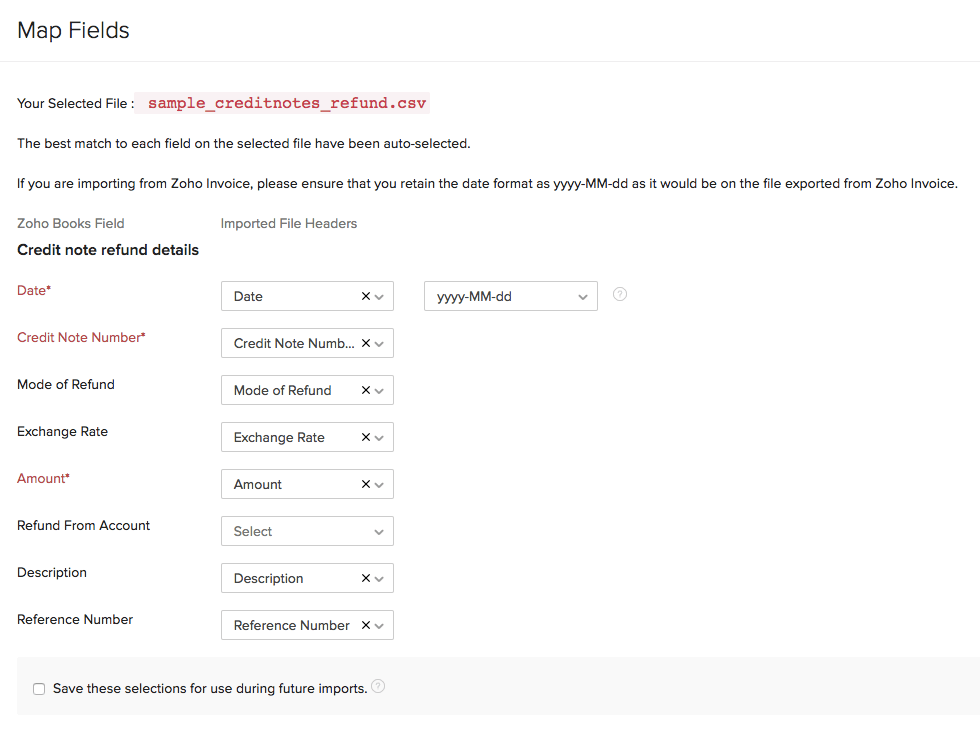Image resolution: width=980 pixels, height=732 pixels.
Task: Clear the Reference Number mapping
Action: [365, 625]
